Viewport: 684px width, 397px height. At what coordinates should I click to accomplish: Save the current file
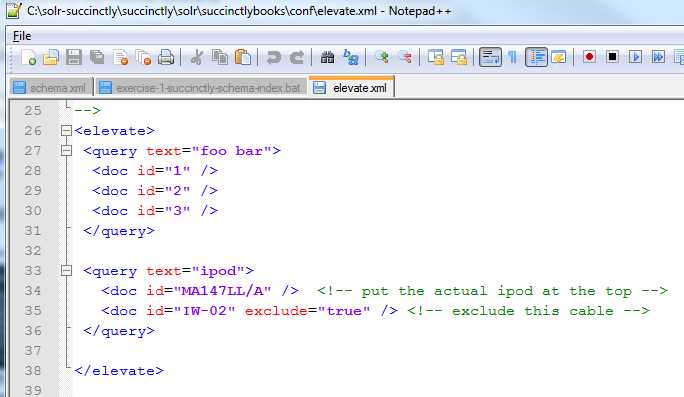point(74,58)
